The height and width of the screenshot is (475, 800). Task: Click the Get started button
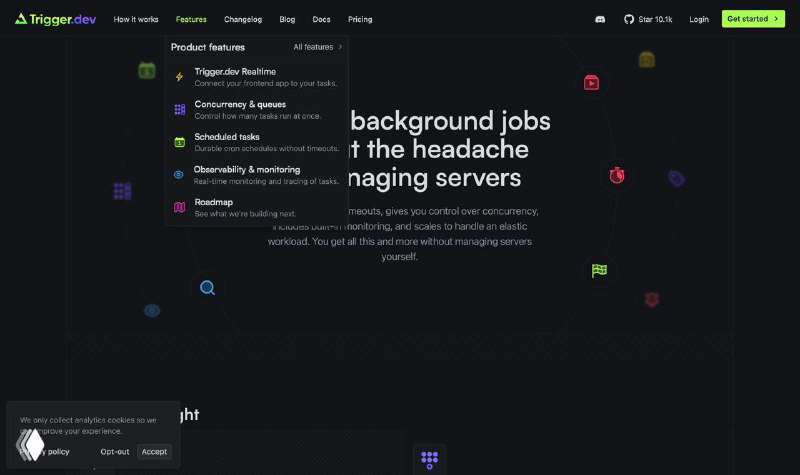click(x=753, y=19)
